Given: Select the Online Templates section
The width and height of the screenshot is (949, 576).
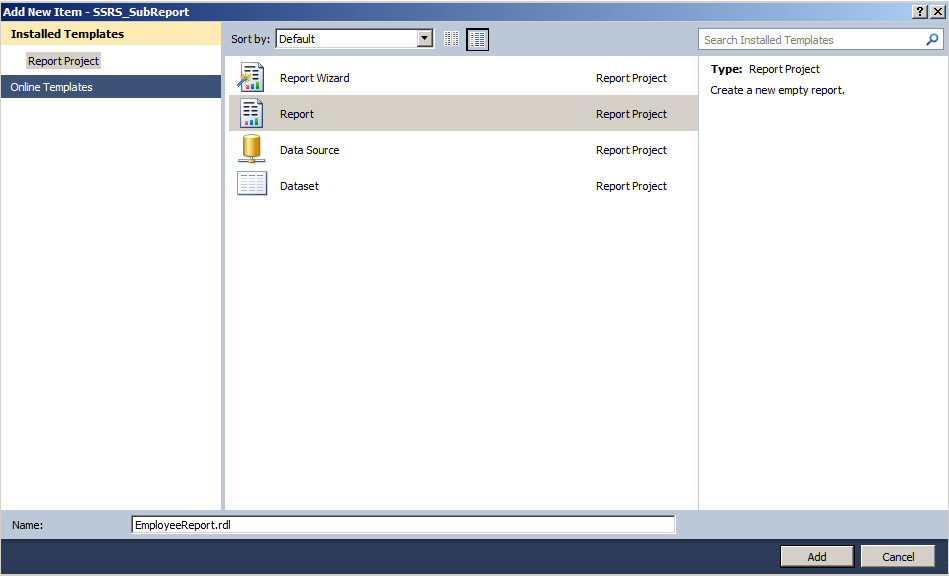Looking at the screenshot, I should click(x=111, y=87).
